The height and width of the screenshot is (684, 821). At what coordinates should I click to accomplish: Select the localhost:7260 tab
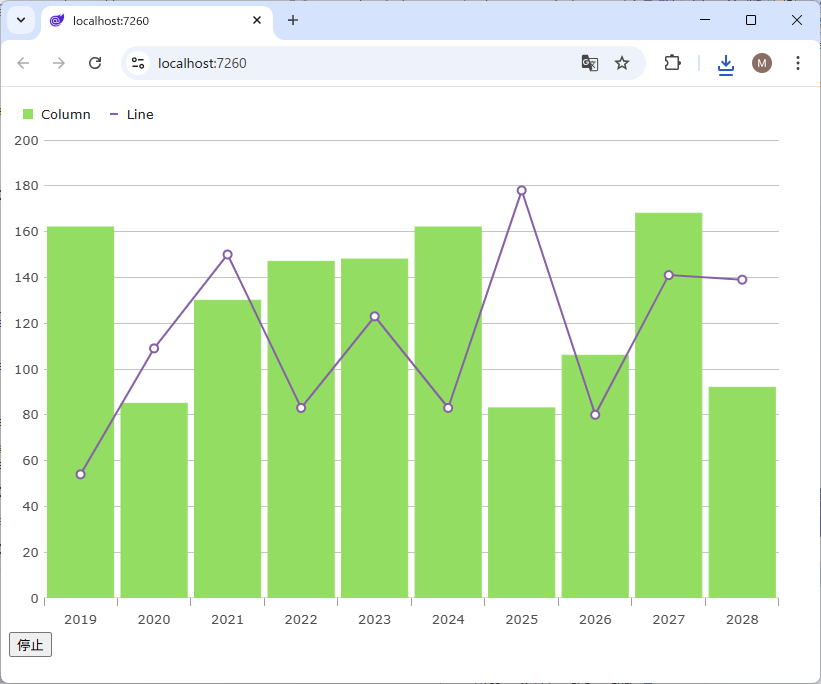[150, 20]
